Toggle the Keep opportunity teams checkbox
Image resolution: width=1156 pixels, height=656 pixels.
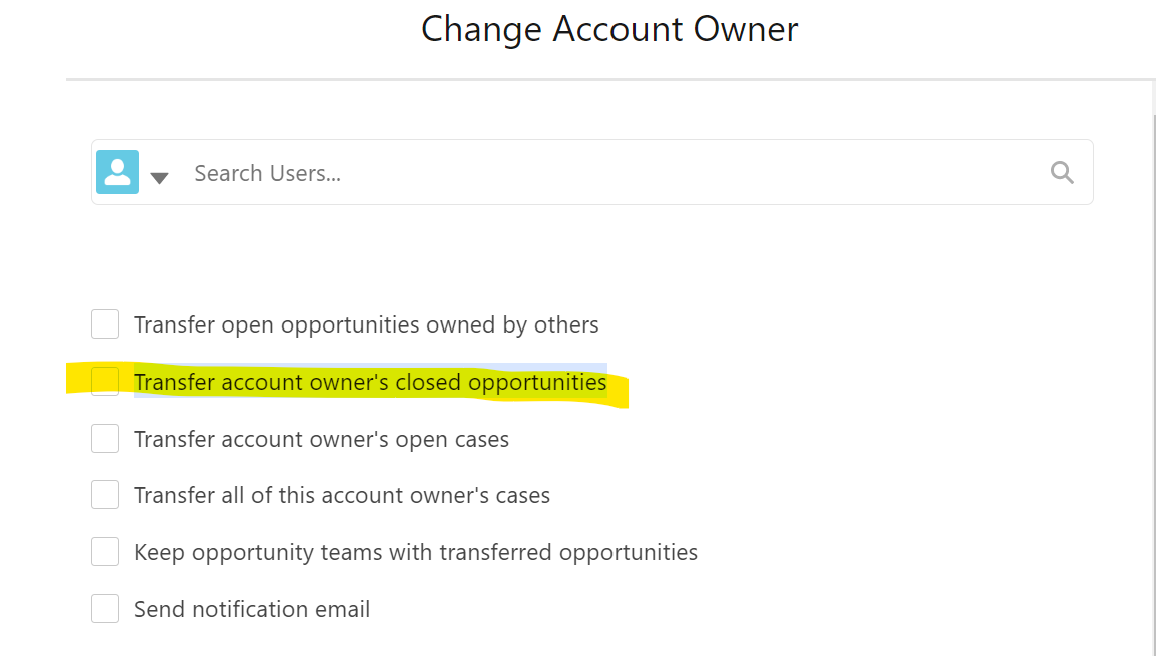105,552
